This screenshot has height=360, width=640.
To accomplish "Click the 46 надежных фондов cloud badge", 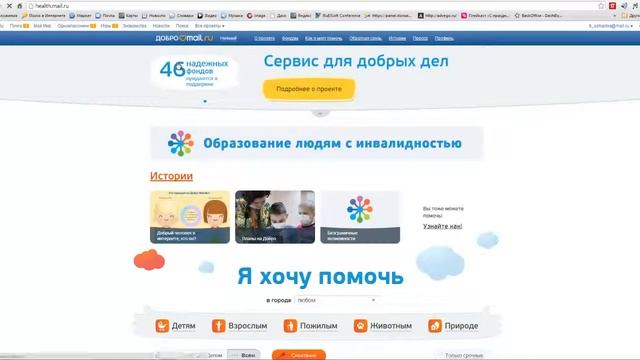I will [x=195, y=73].
